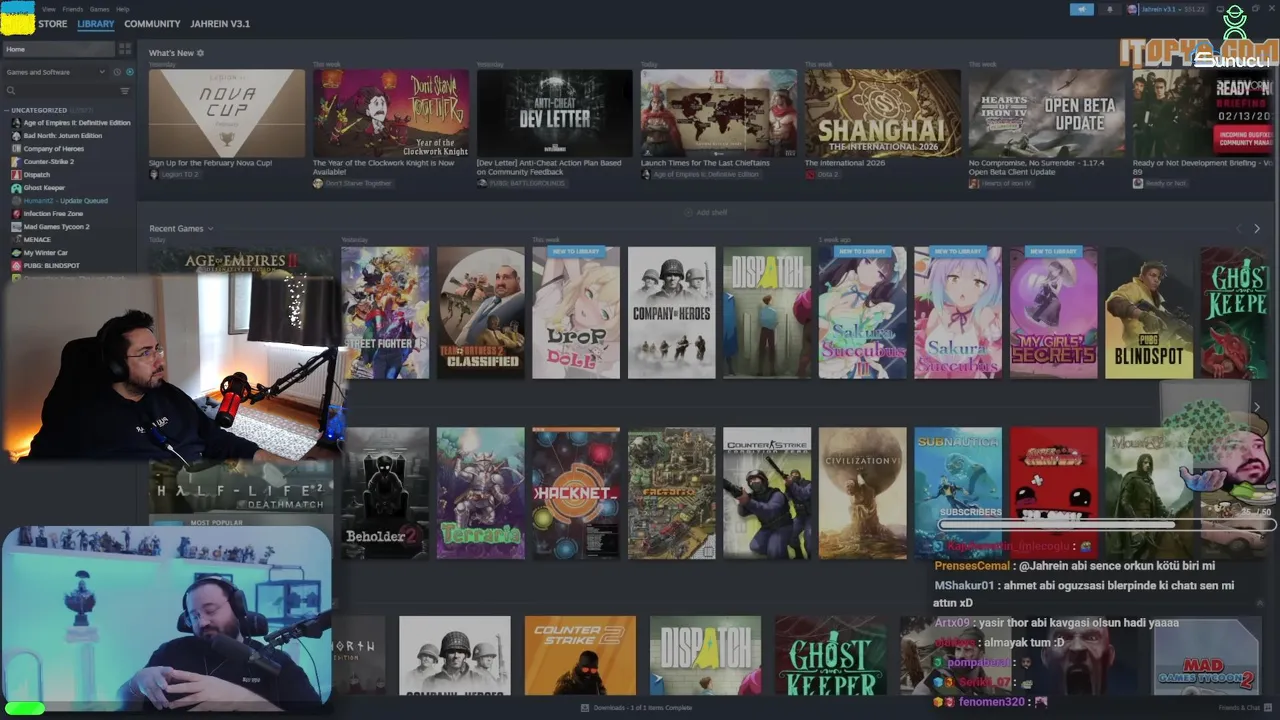Click the plus icon beside Add shelf
Screen dimensions: 1280x720
point(688,213)
